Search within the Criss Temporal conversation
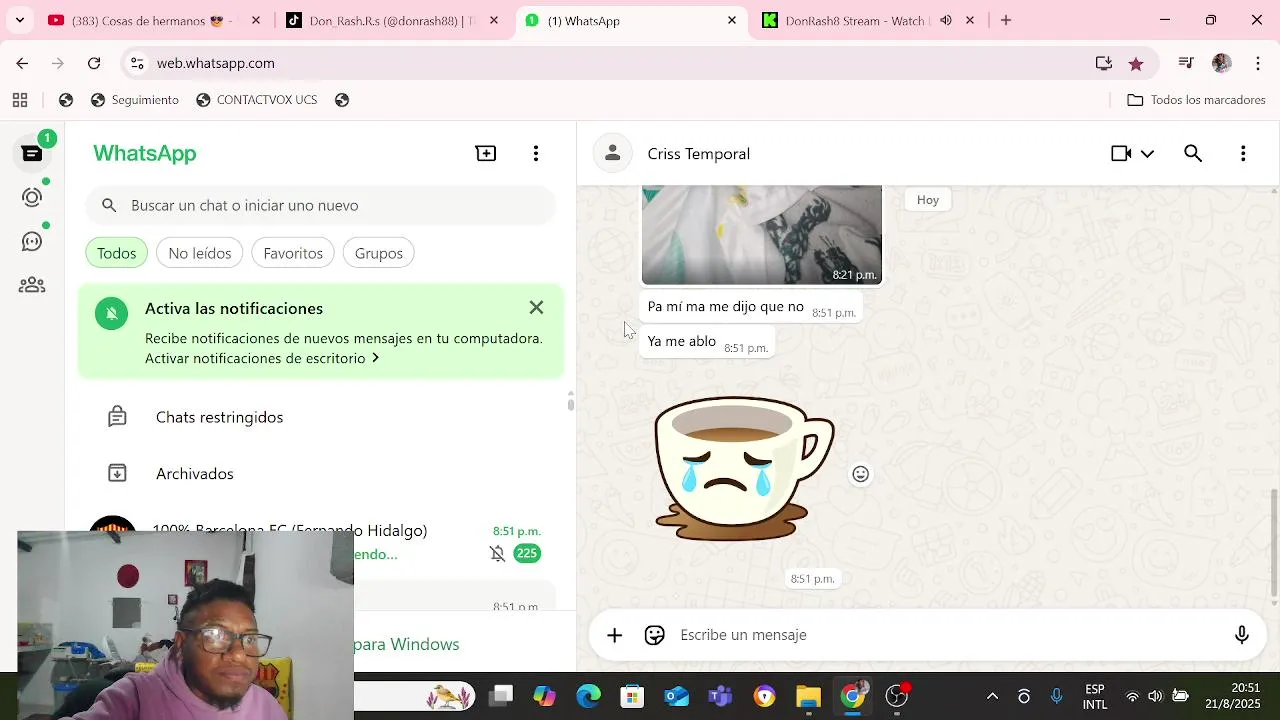1280x720 pixels. click(x=1193, y=153)
